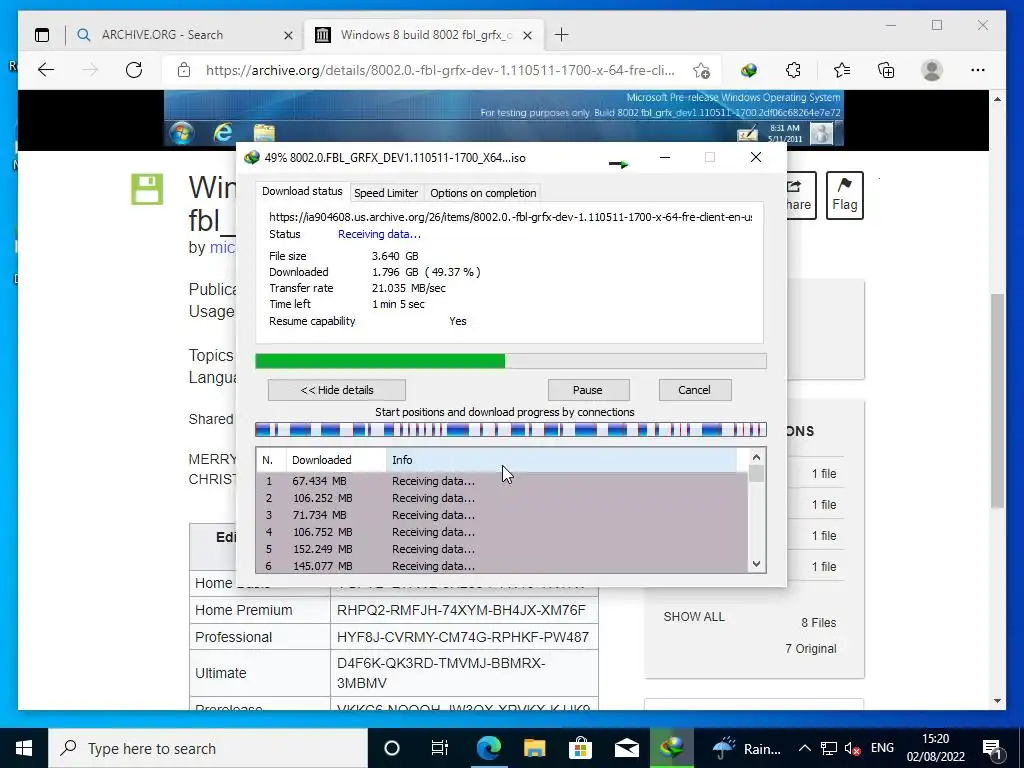The width and height of the screenshot is (1024, 768).
Task: Select connection row with 67.434 MB
Action: pos(502,481)
